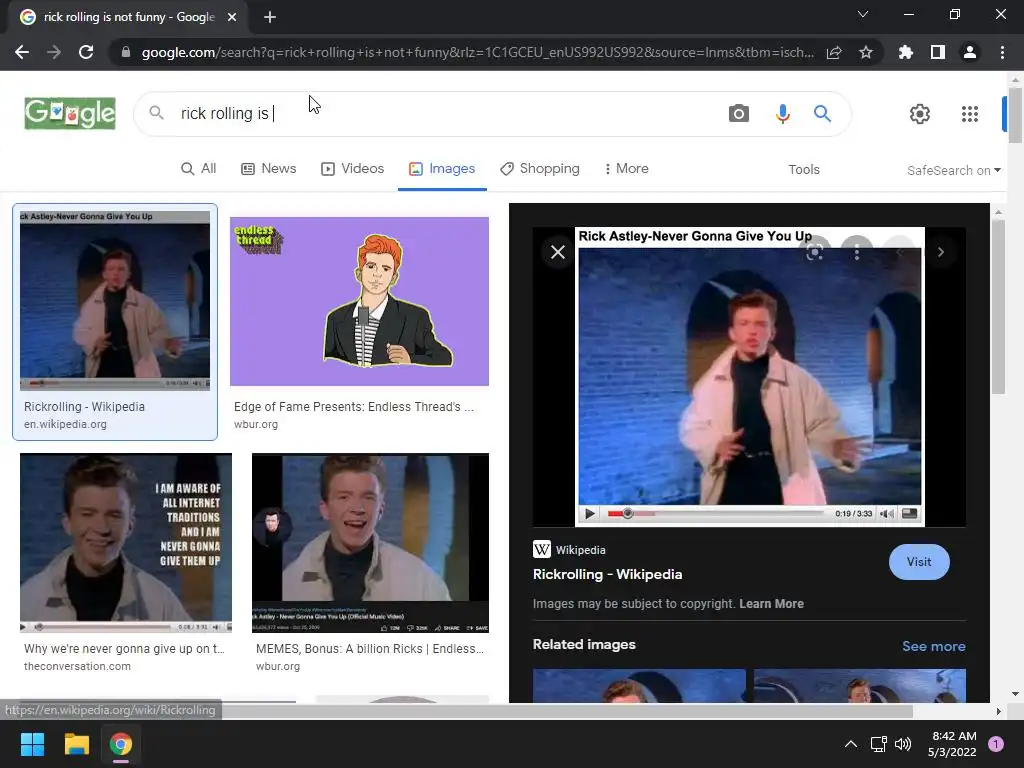
Task: Click 'Why we're never gonna give up' title
Action: tap(124, 648)
